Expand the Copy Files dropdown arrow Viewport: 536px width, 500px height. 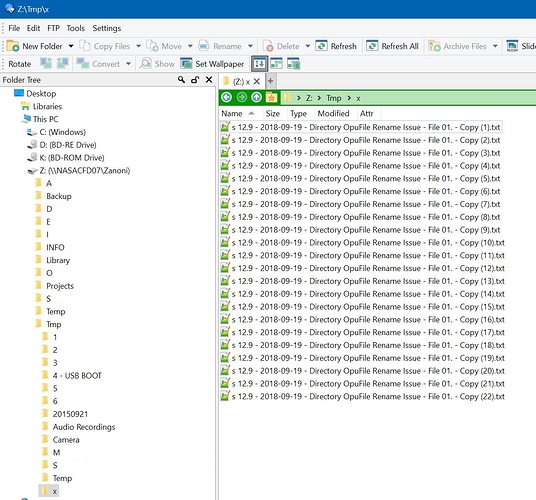click(138, 46)
